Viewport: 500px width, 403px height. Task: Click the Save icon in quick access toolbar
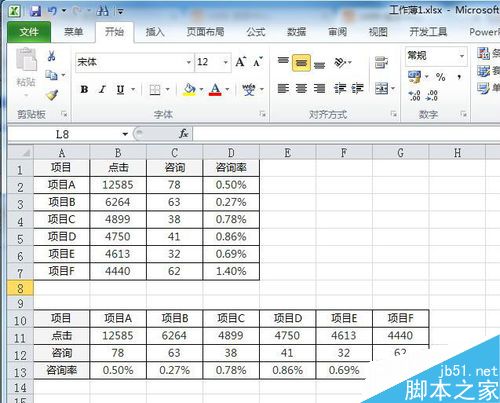[x=35, y=11]
